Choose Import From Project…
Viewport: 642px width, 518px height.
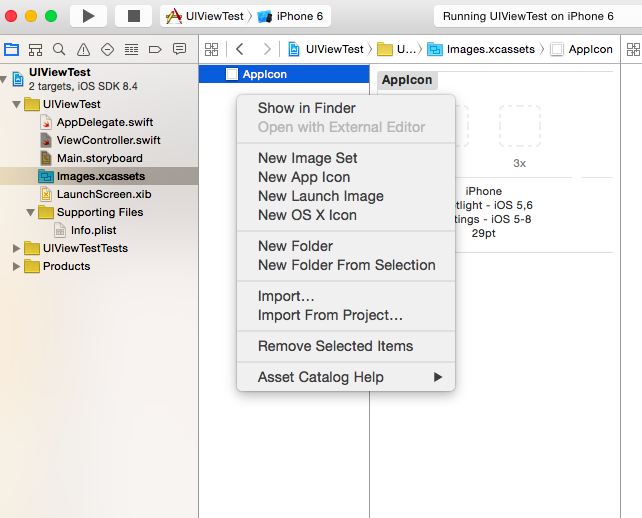point(346,315)
